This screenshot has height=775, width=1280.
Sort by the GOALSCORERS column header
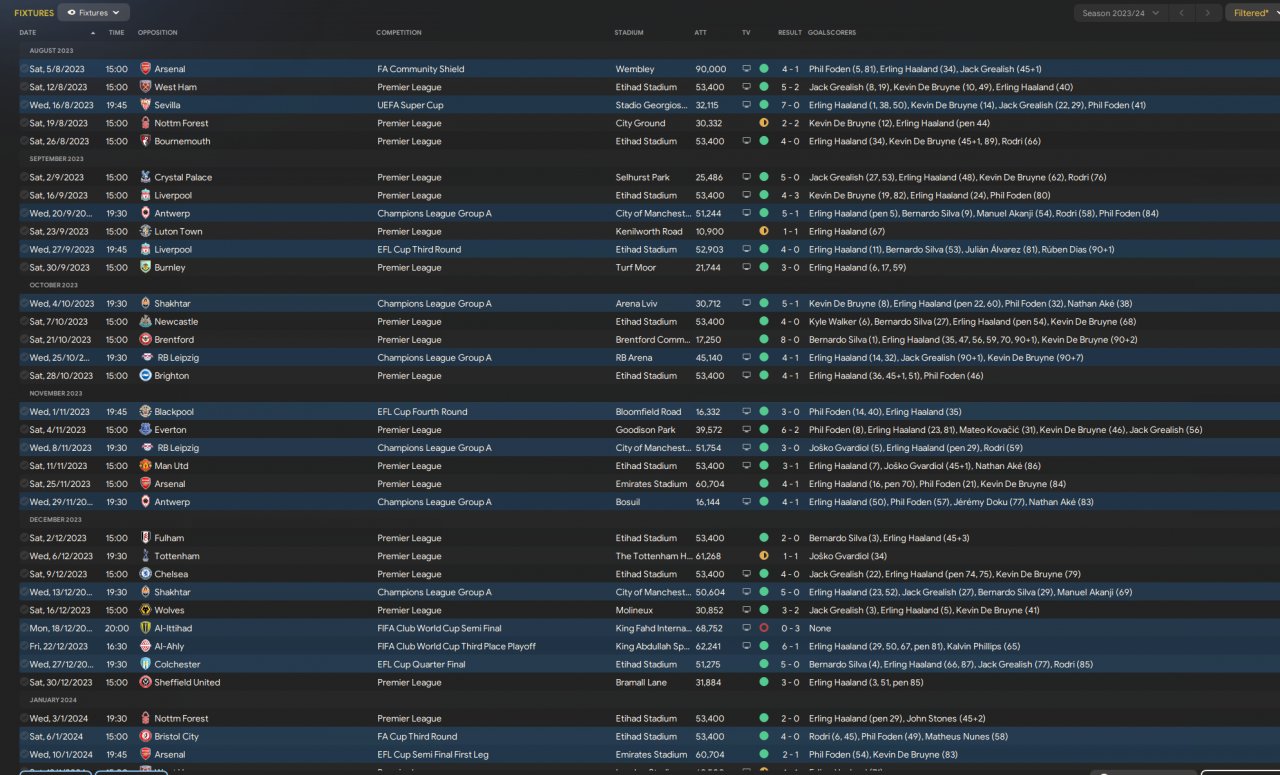tap(832, 33)
